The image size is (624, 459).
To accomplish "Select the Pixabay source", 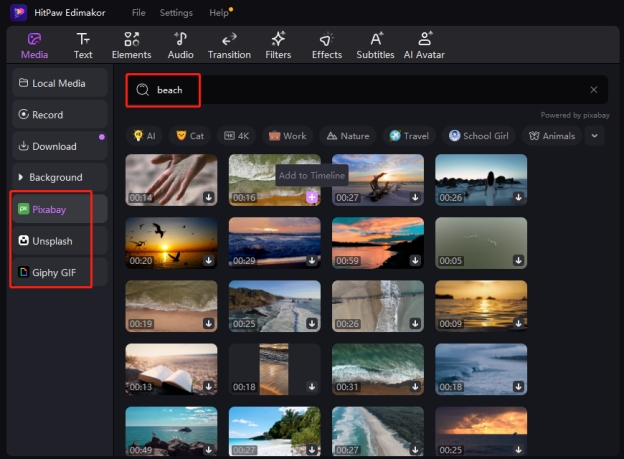I will coord(60,209).
